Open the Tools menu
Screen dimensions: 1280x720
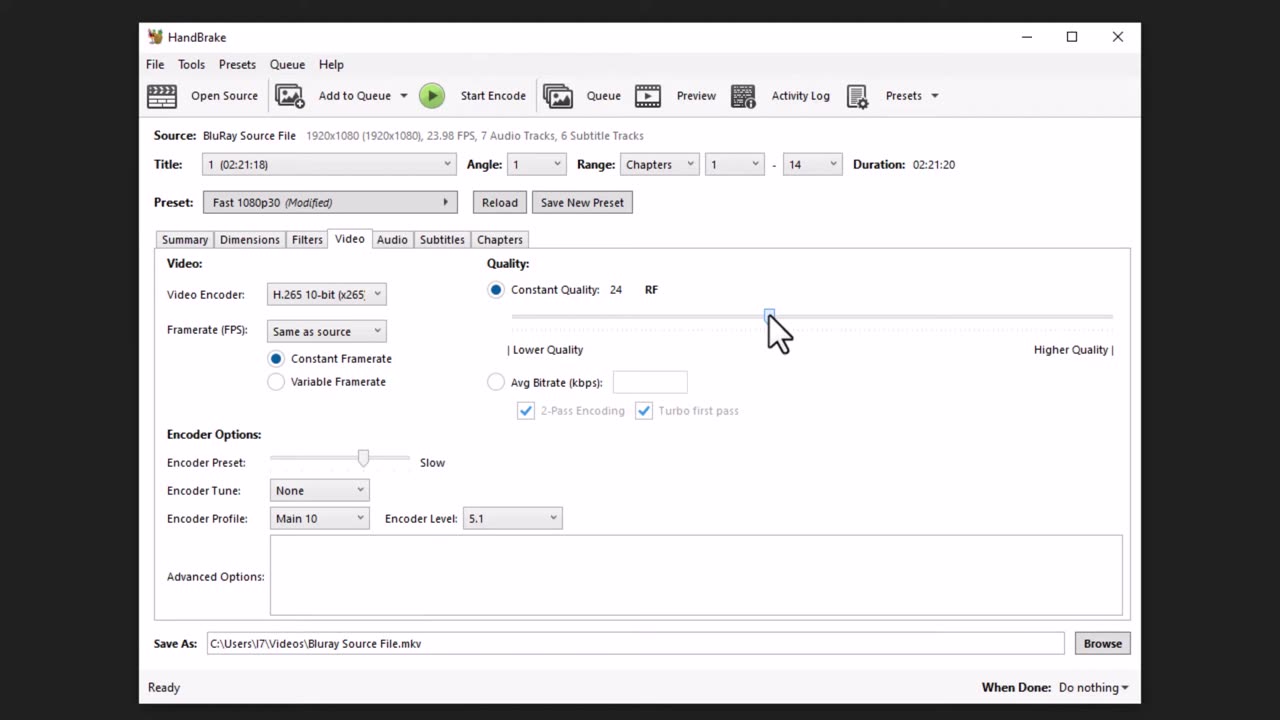click(x=191, y=65)
